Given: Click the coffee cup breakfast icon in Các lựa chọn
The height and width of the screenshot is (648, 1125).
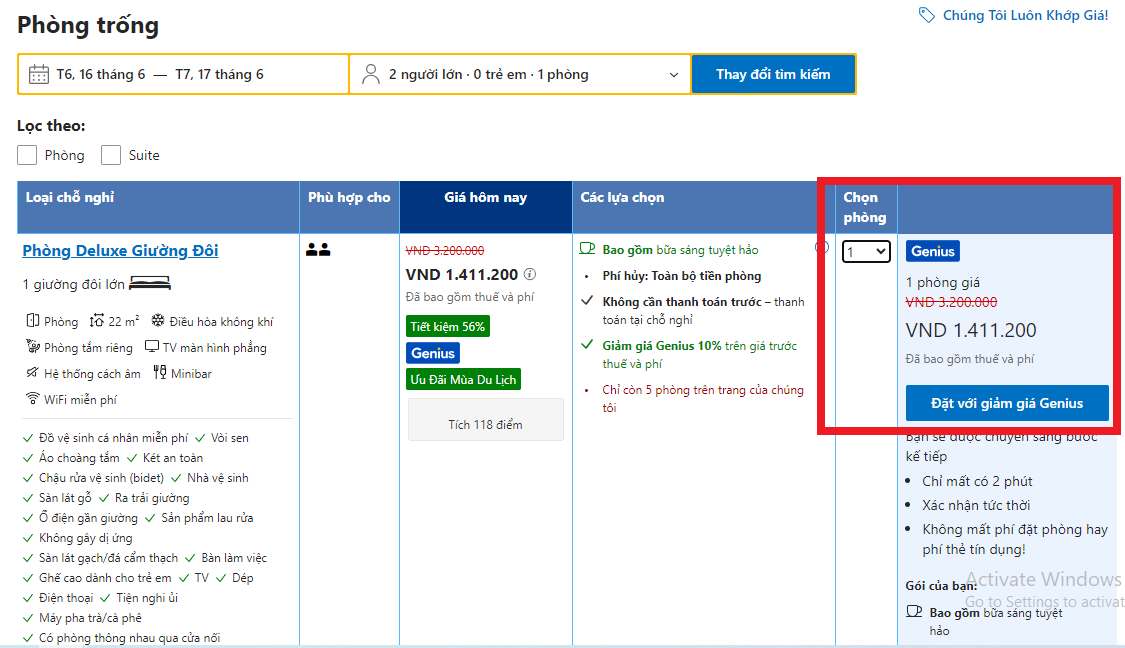Looking at the screenshot, I should (588, 249).
